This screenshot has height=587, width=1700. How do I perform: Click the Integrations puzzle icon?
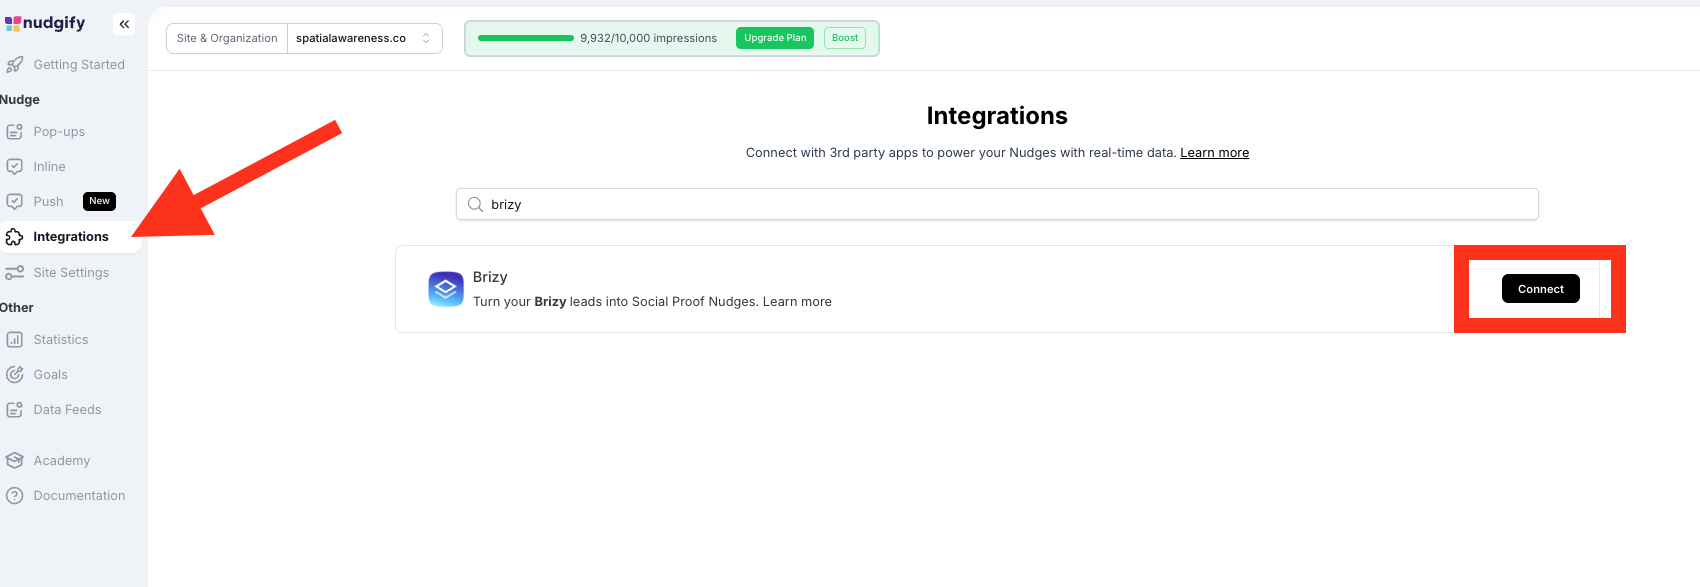[x=15, y=237]
